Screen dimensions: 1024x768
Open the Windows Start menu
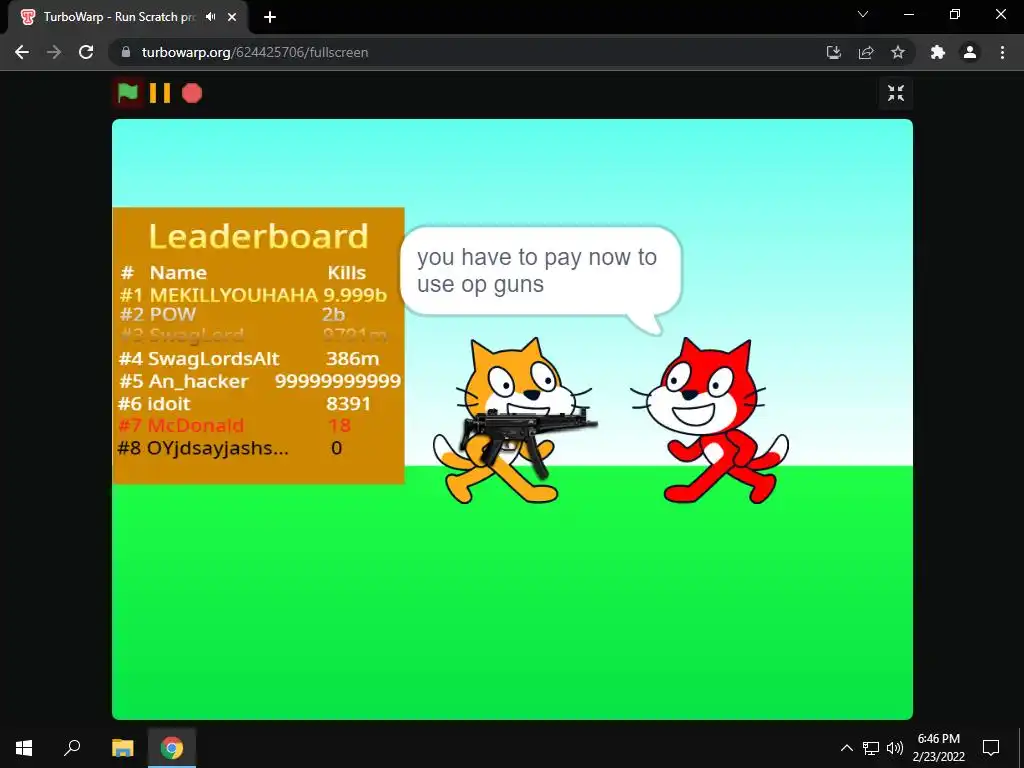pos(24,748)
